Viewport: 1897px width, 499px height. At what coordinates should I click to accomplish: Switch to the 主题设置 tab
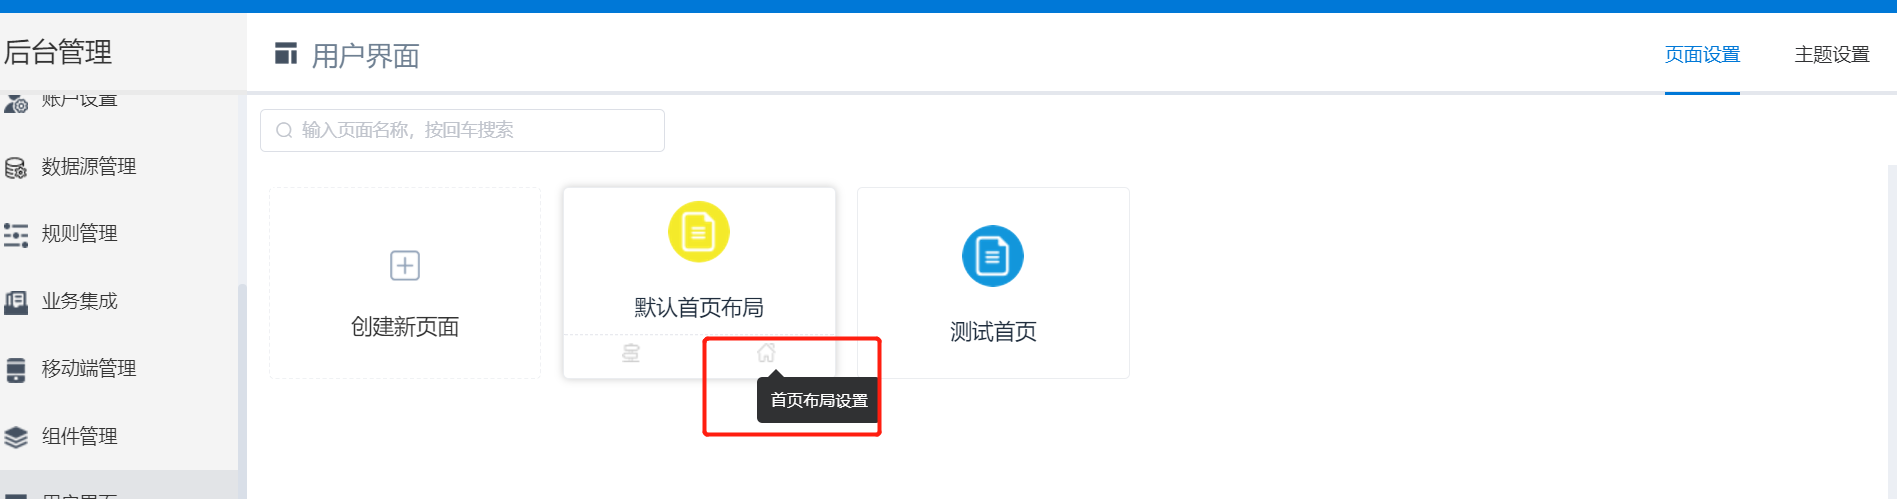[x=1832, y=54]
